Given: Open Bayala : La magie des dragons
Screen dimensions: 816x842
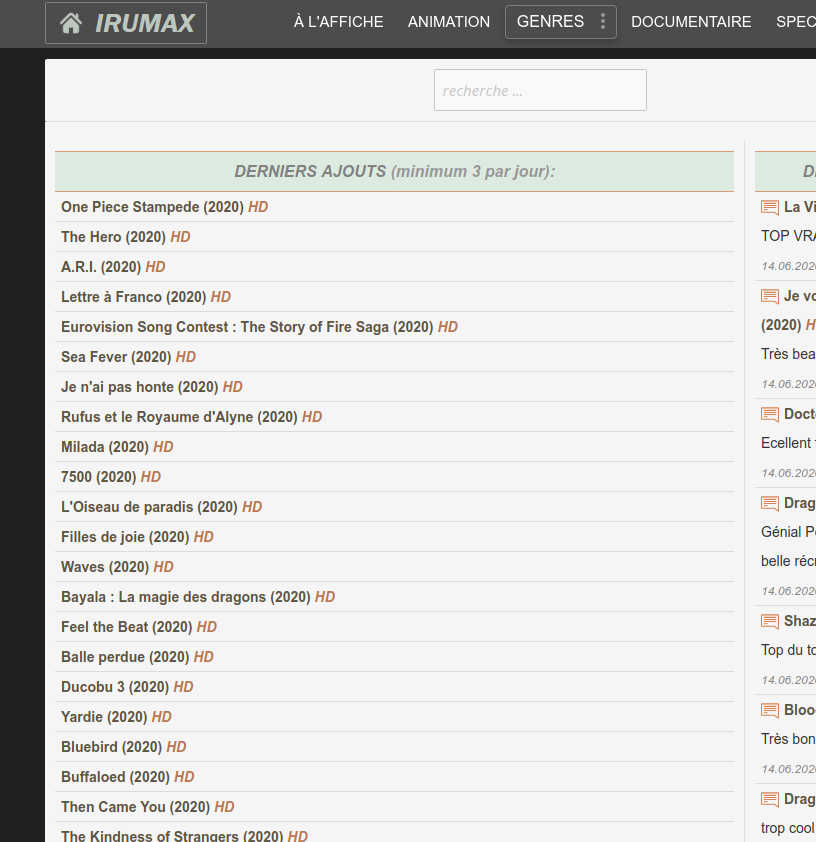Looking at the screenshot, I should [x=198, y=598].
